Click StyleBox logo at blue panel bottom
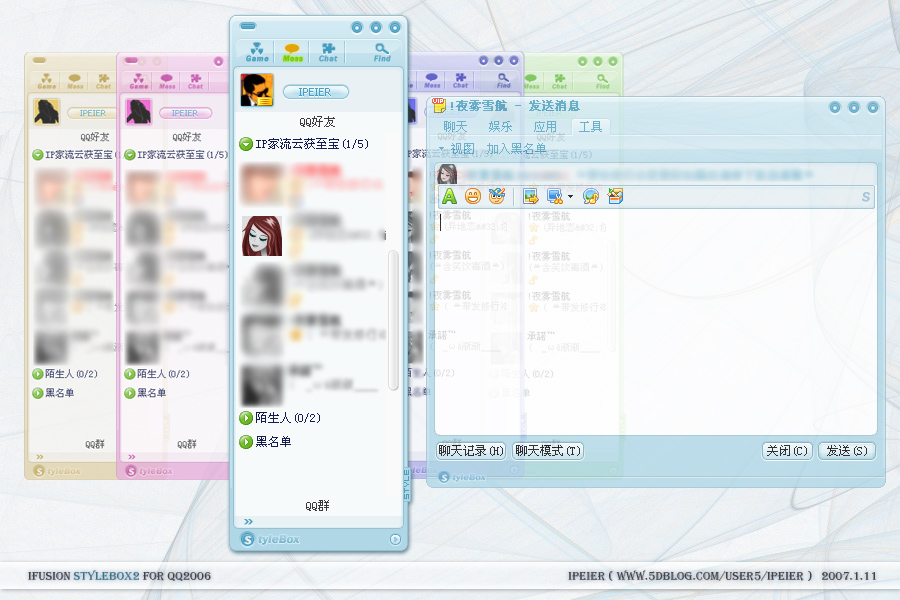The image size is (900, 600). pos(270,540)
